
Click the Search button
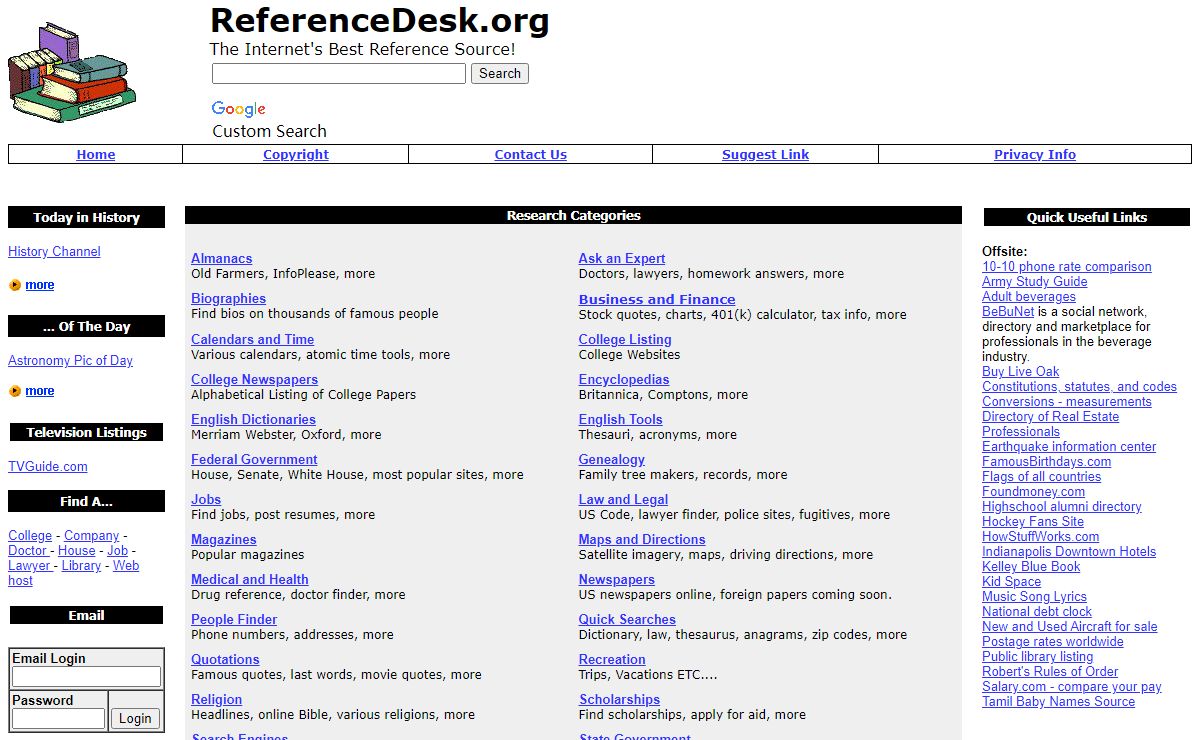[500, 73]
